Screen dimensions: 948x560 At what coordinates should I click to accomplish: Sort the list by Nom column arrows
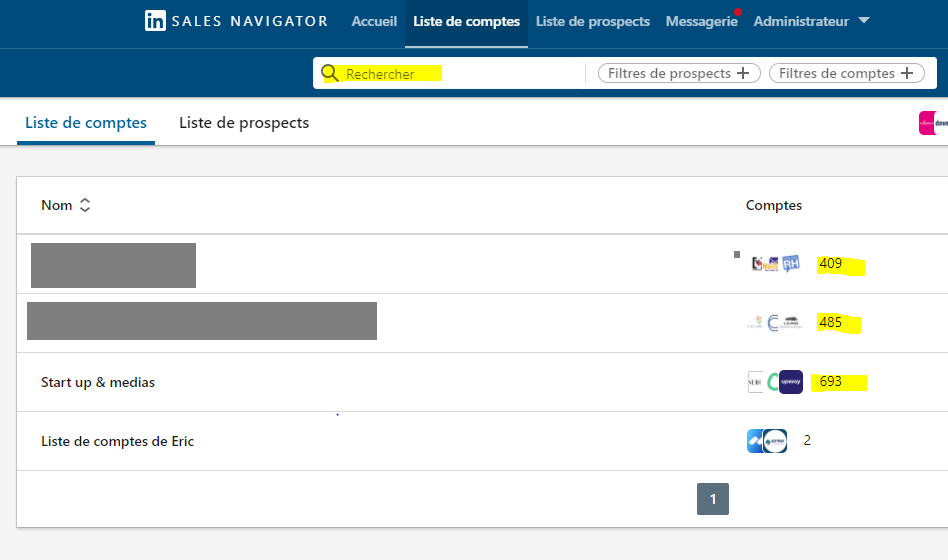[85, 205]
